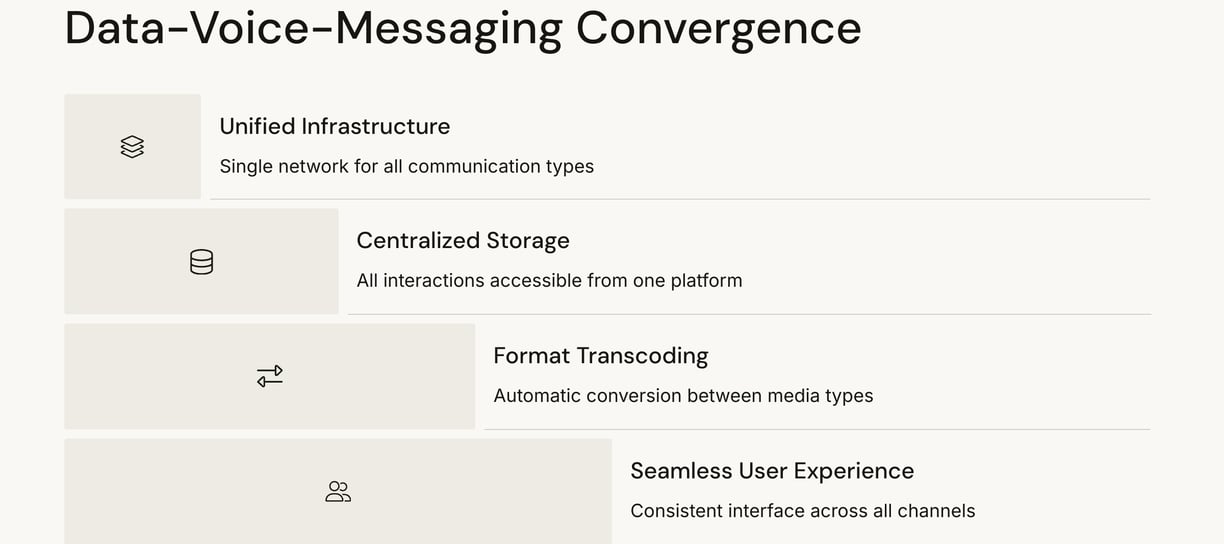The height and width of the screenshot is (544, 1224).
Task: Click the word 'Convergence' in the title
Action: click(719, 28)
